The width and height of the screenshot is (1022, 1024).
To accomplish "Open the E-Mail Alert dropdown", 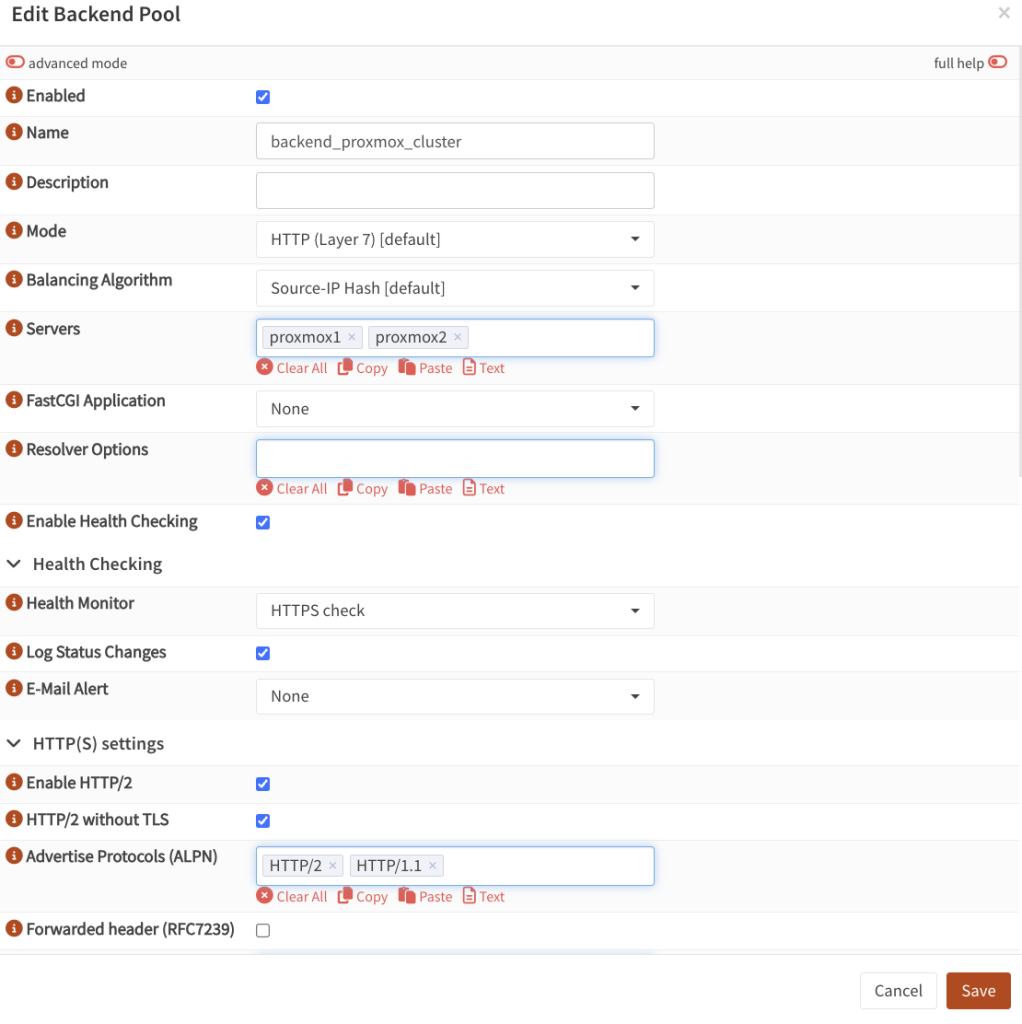I will click(x=455, y=696).
